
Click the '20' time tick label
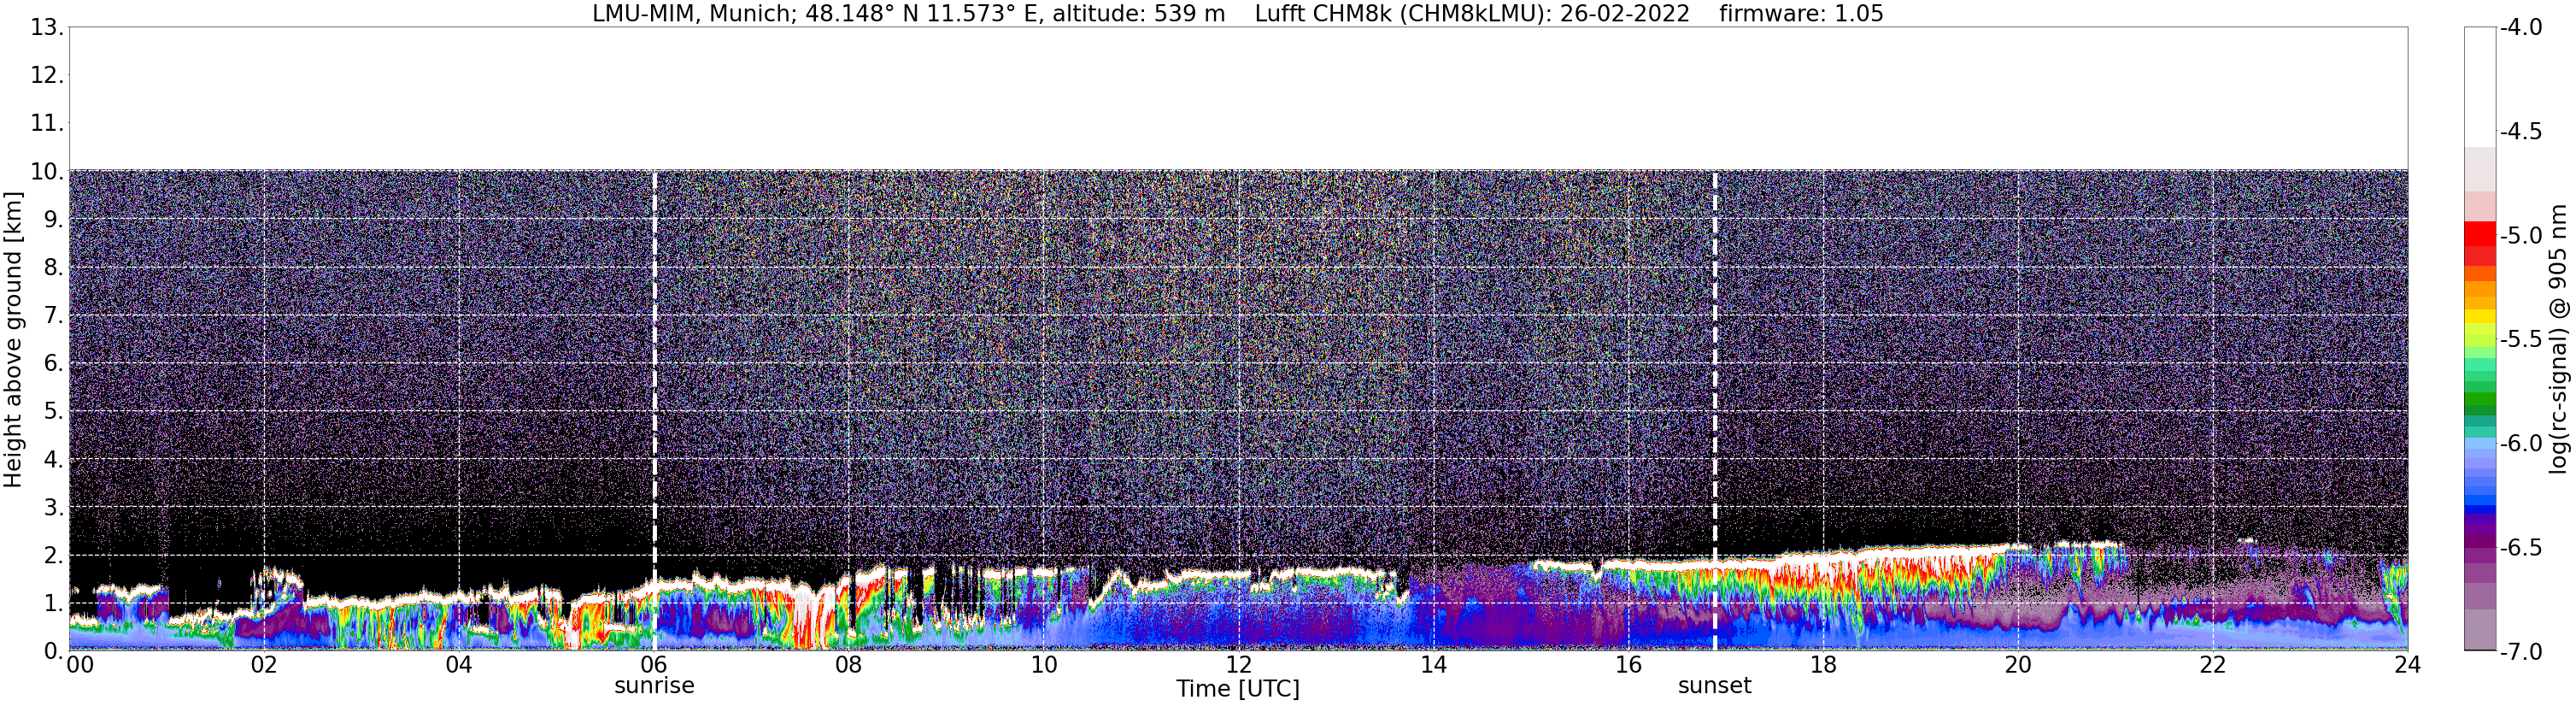pyautogui.click(x=2018, y=665)
